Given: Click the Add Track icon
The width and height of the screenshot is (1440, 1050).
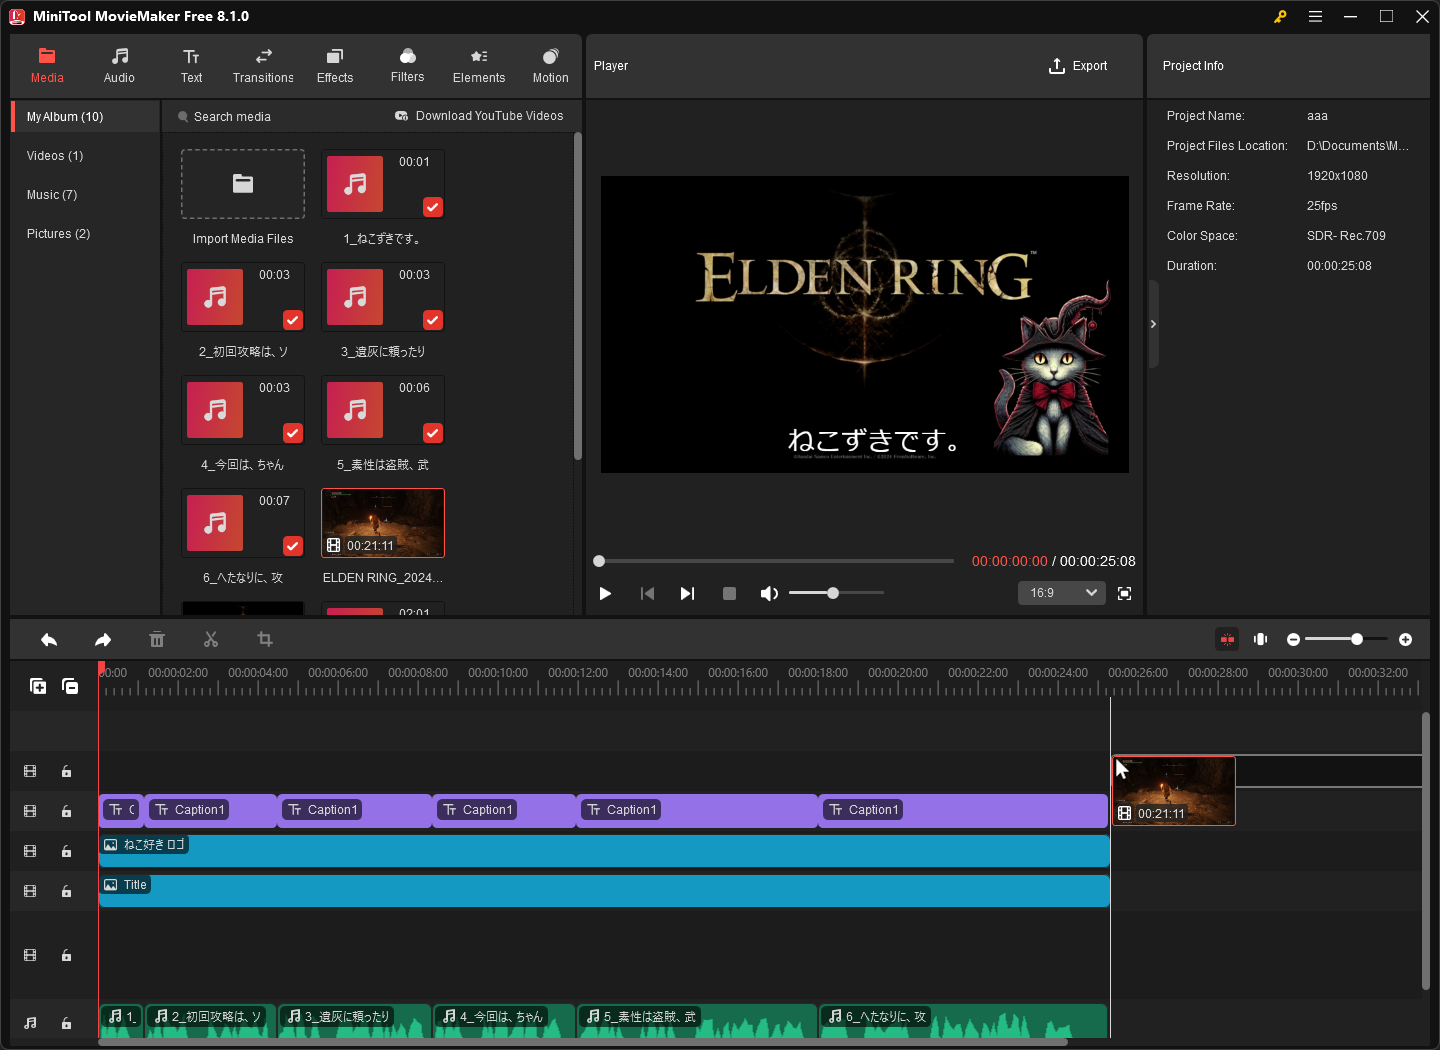Looking at the screenshot, I should coord(38,686).
